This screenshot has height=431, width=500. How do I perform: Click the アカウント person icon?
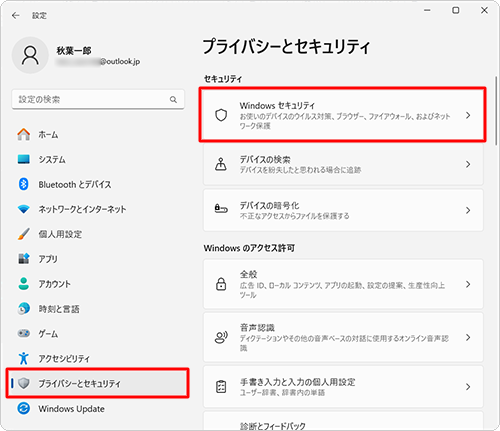pos(24,284)
